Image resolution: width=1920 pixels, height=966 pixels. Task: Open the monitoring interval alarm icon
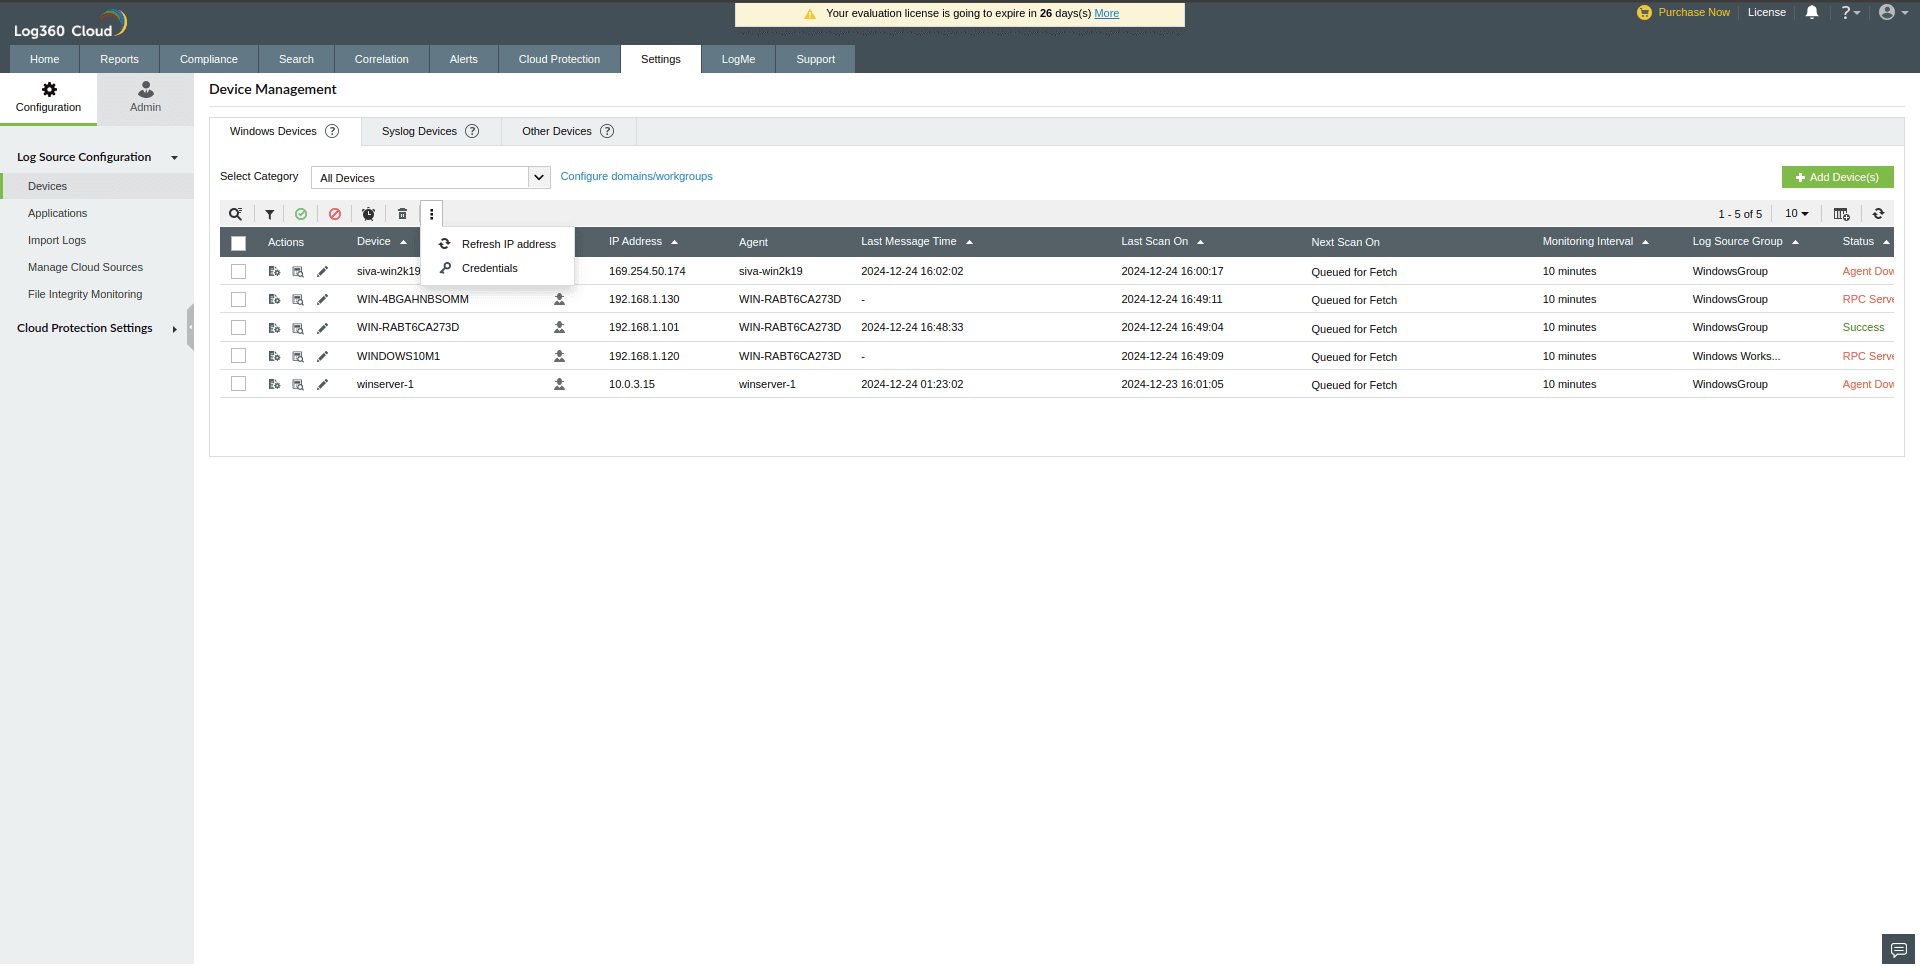click(x=368, y=213)
